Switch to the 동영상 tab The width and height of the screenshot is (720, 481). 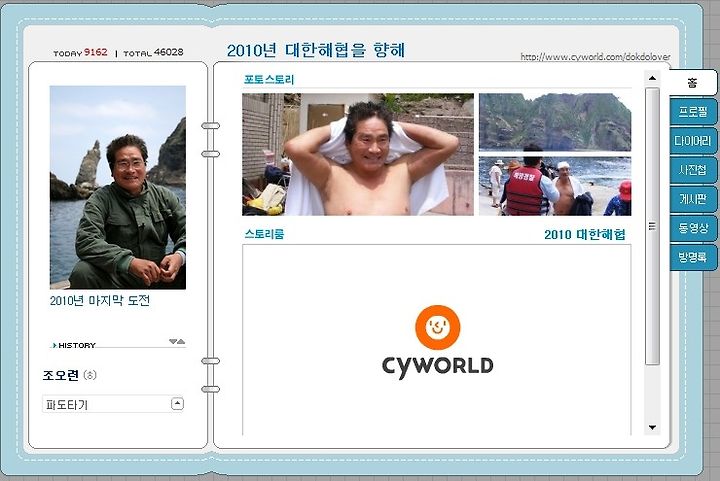tap(693, 228)
